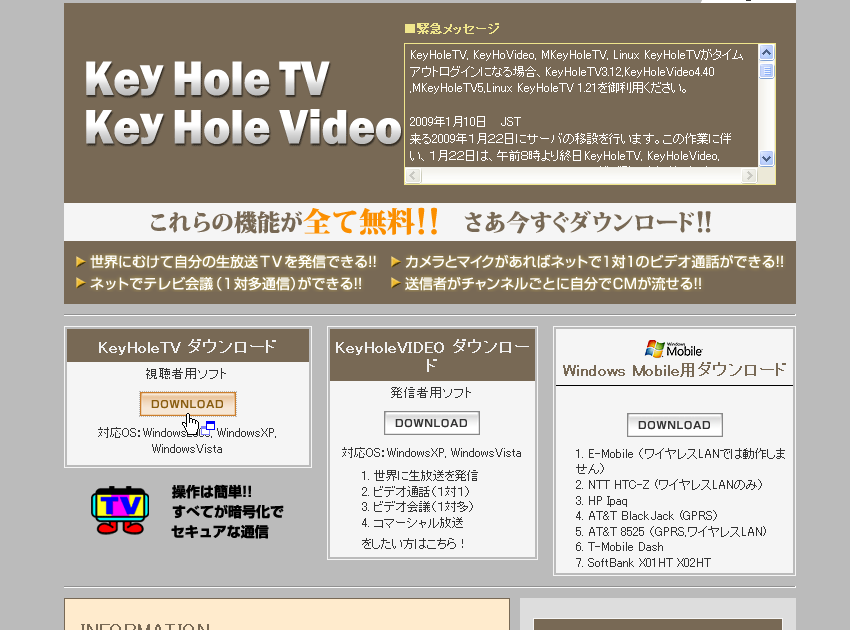The image size is (850, 630).
Task: Download the Windows Mobile version
Action: click(674, 425)
